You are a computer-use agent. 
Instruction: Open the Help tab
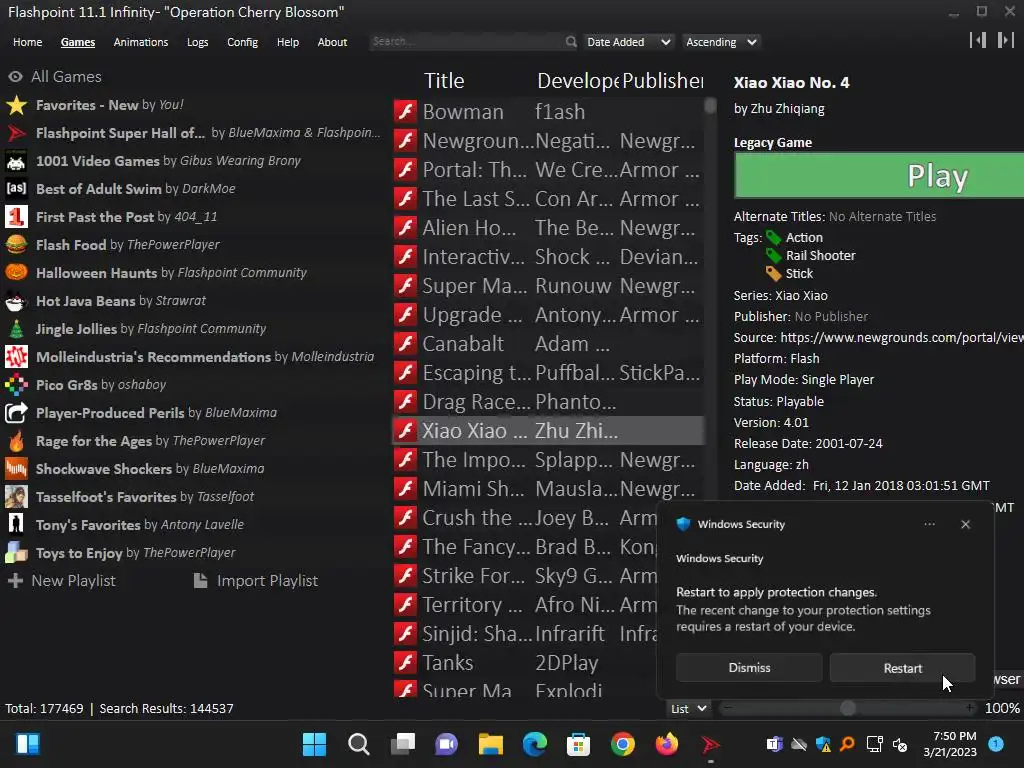coord(287,42)
